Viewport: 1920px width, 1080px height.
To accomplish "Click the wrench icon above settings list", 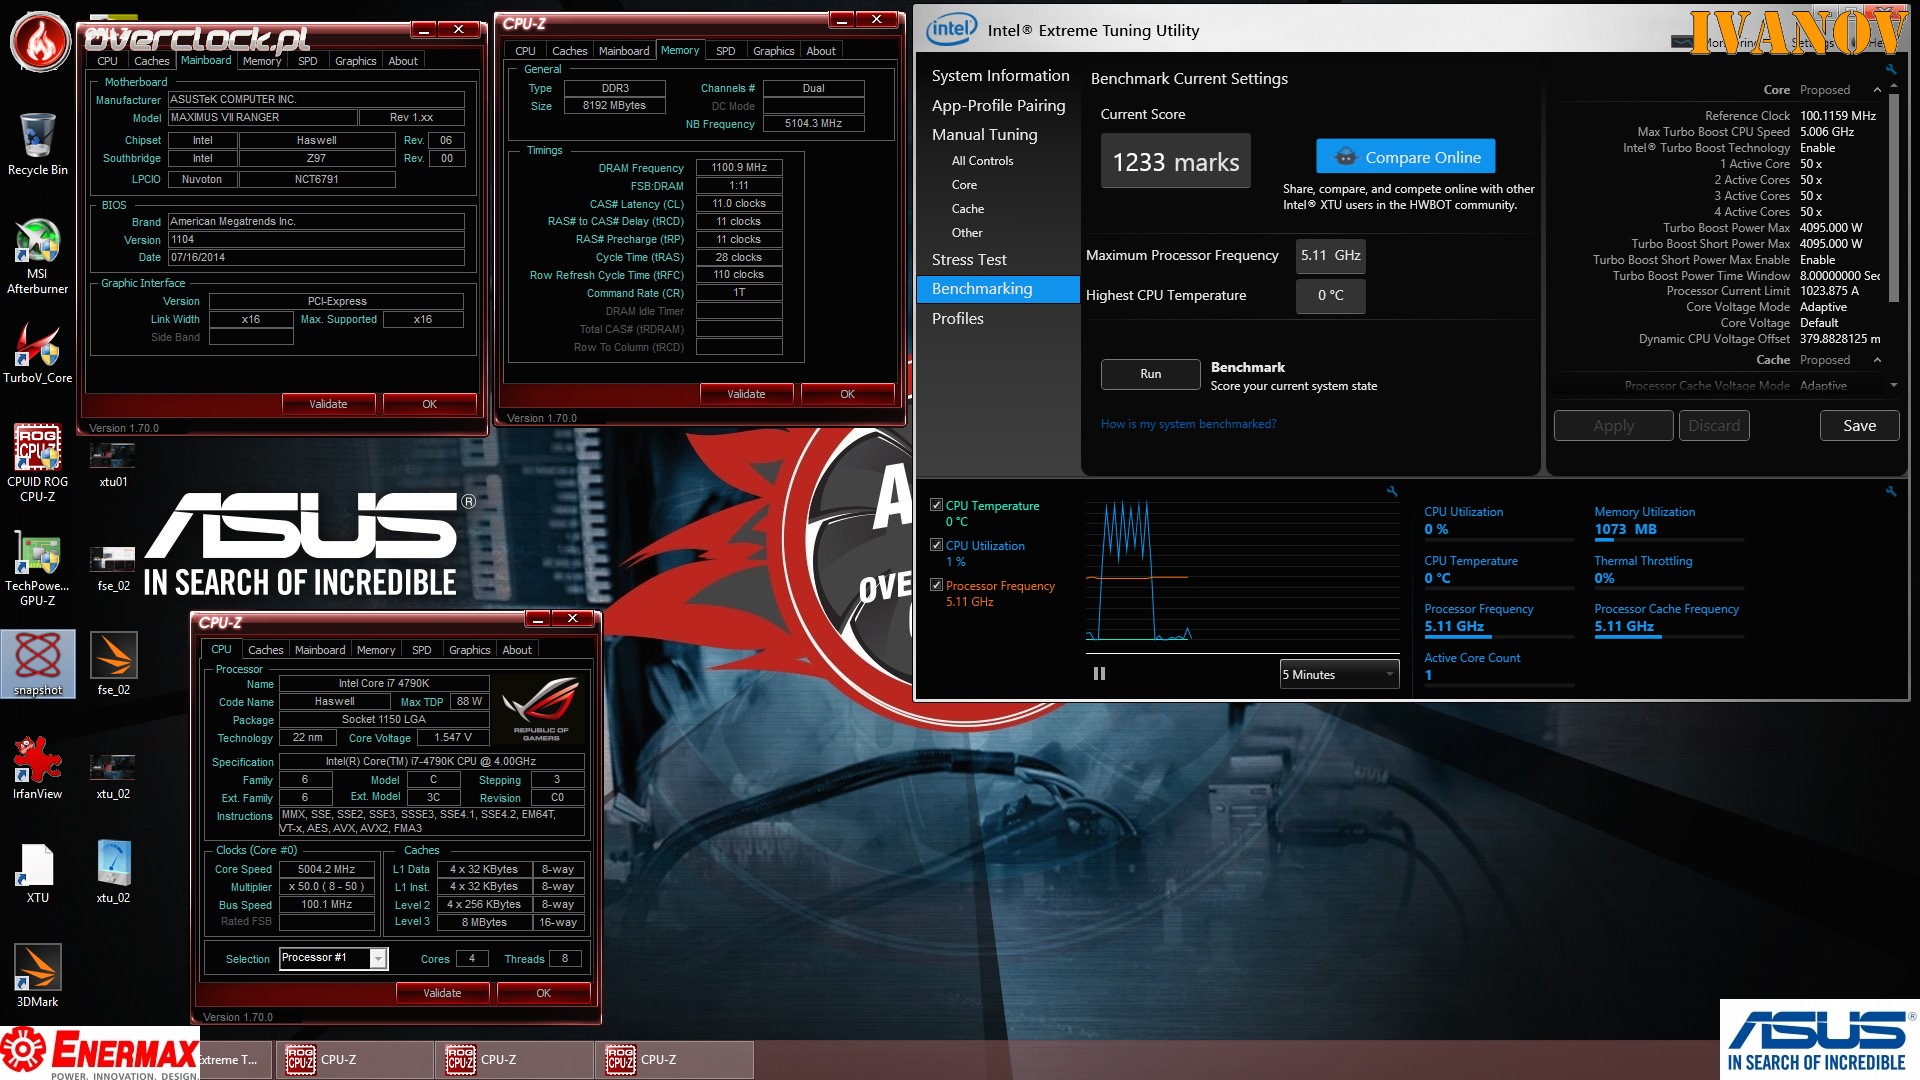I will 1891,69.
